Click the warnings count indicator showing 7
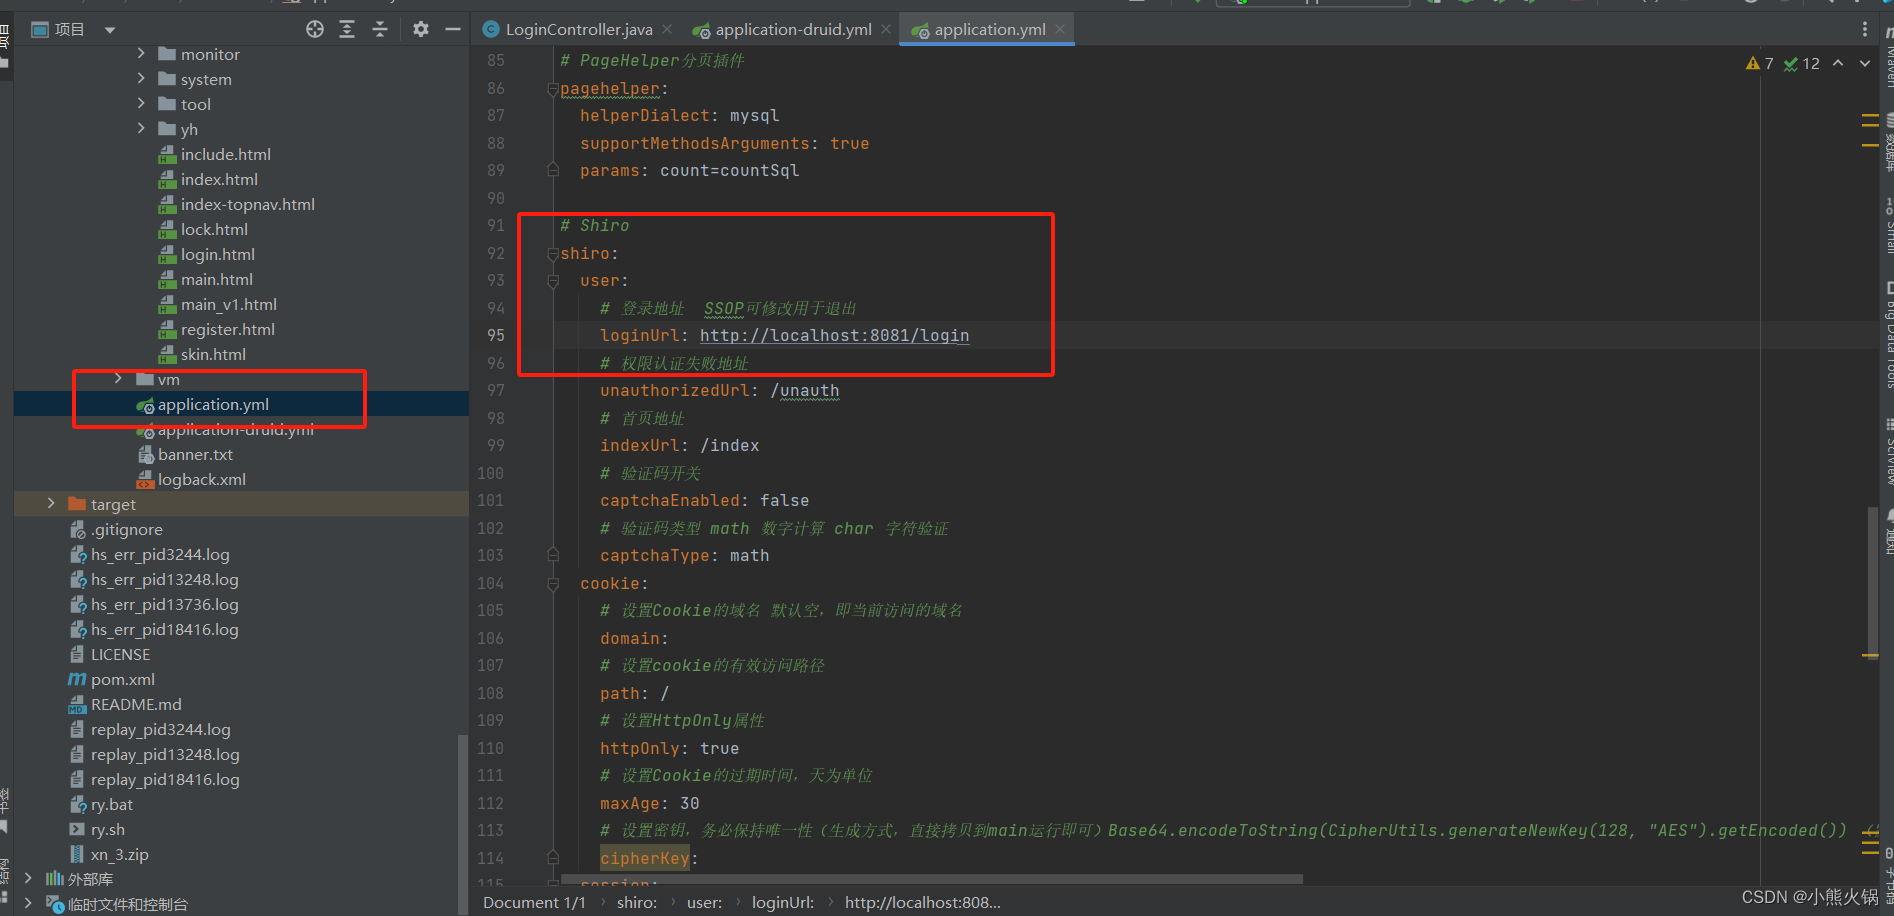This screenshot has width=1894, height=916. (1760, 63)
